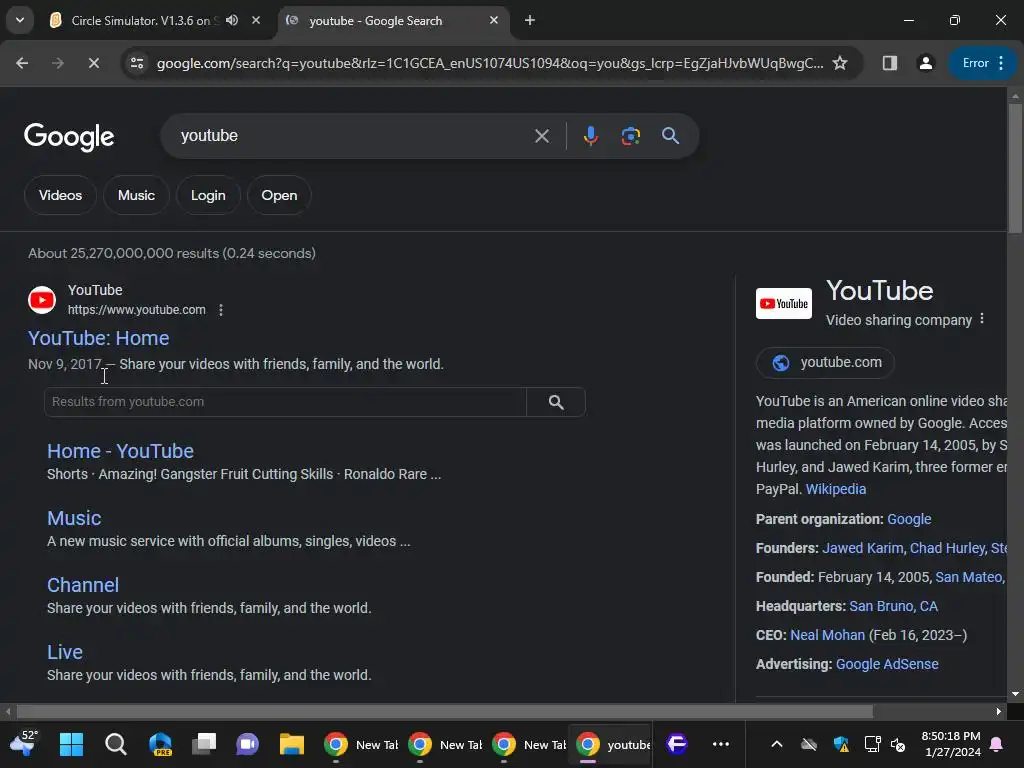Open Windows taskbar search
The height and width of the screenshot is (768, 1024).
(x=116, y=744)
